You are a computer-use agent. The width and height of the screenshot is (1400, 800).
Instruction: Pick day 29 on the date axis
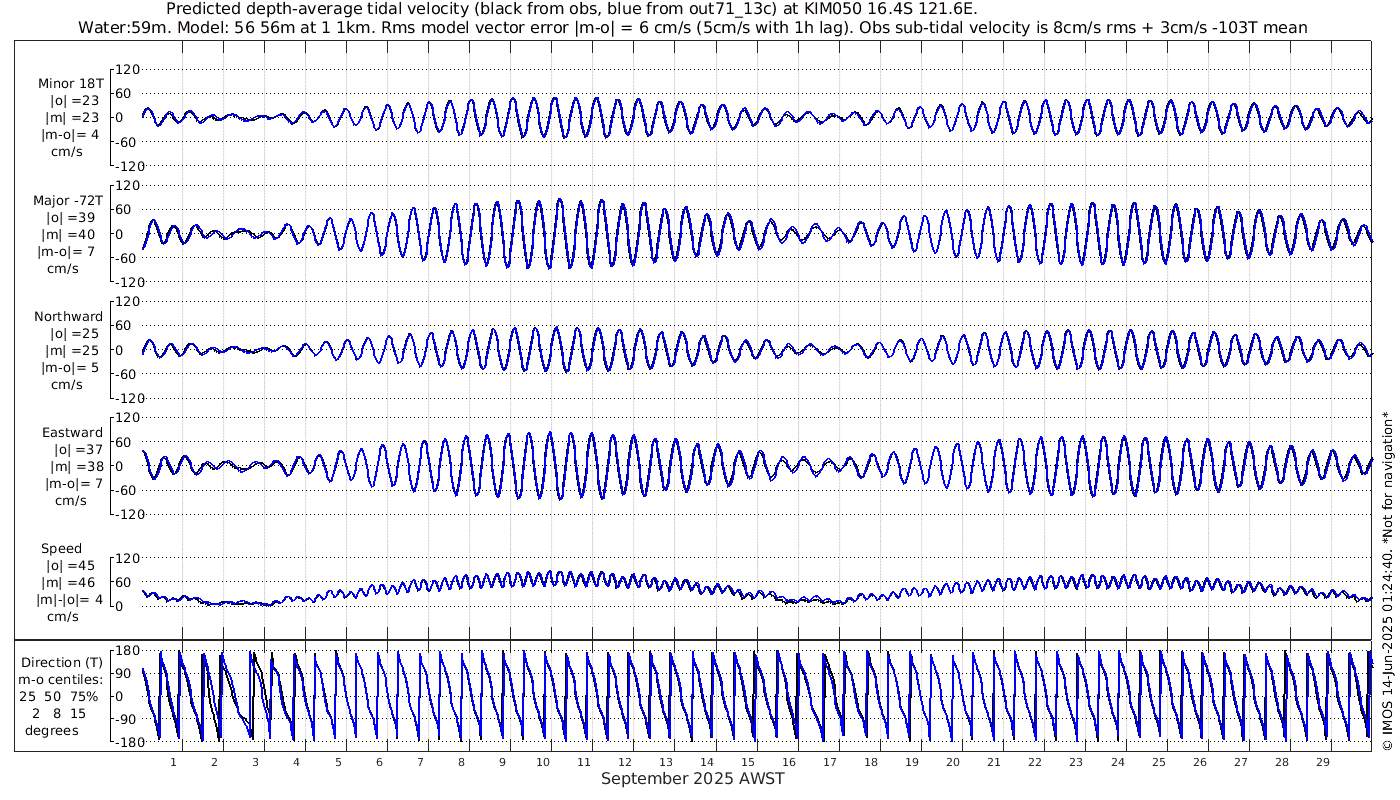coord(1323,762)
